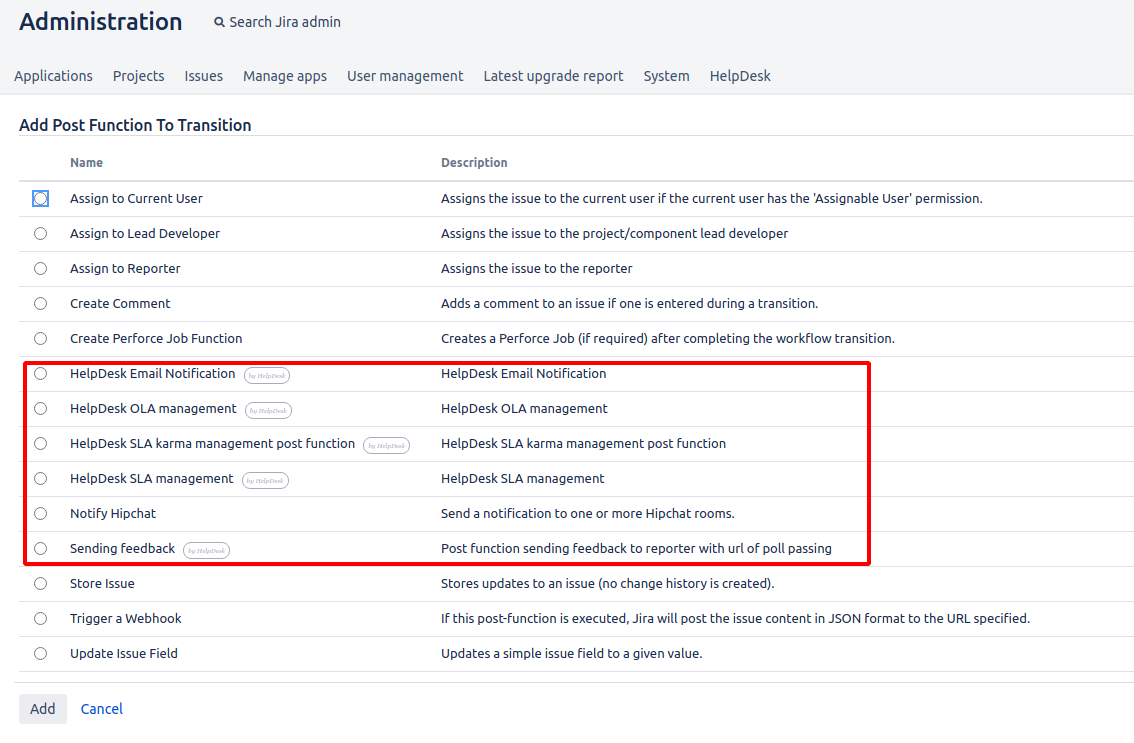1134x743 pixels.
Task: Open the Projects admin tab
Action: pos(138,76)
